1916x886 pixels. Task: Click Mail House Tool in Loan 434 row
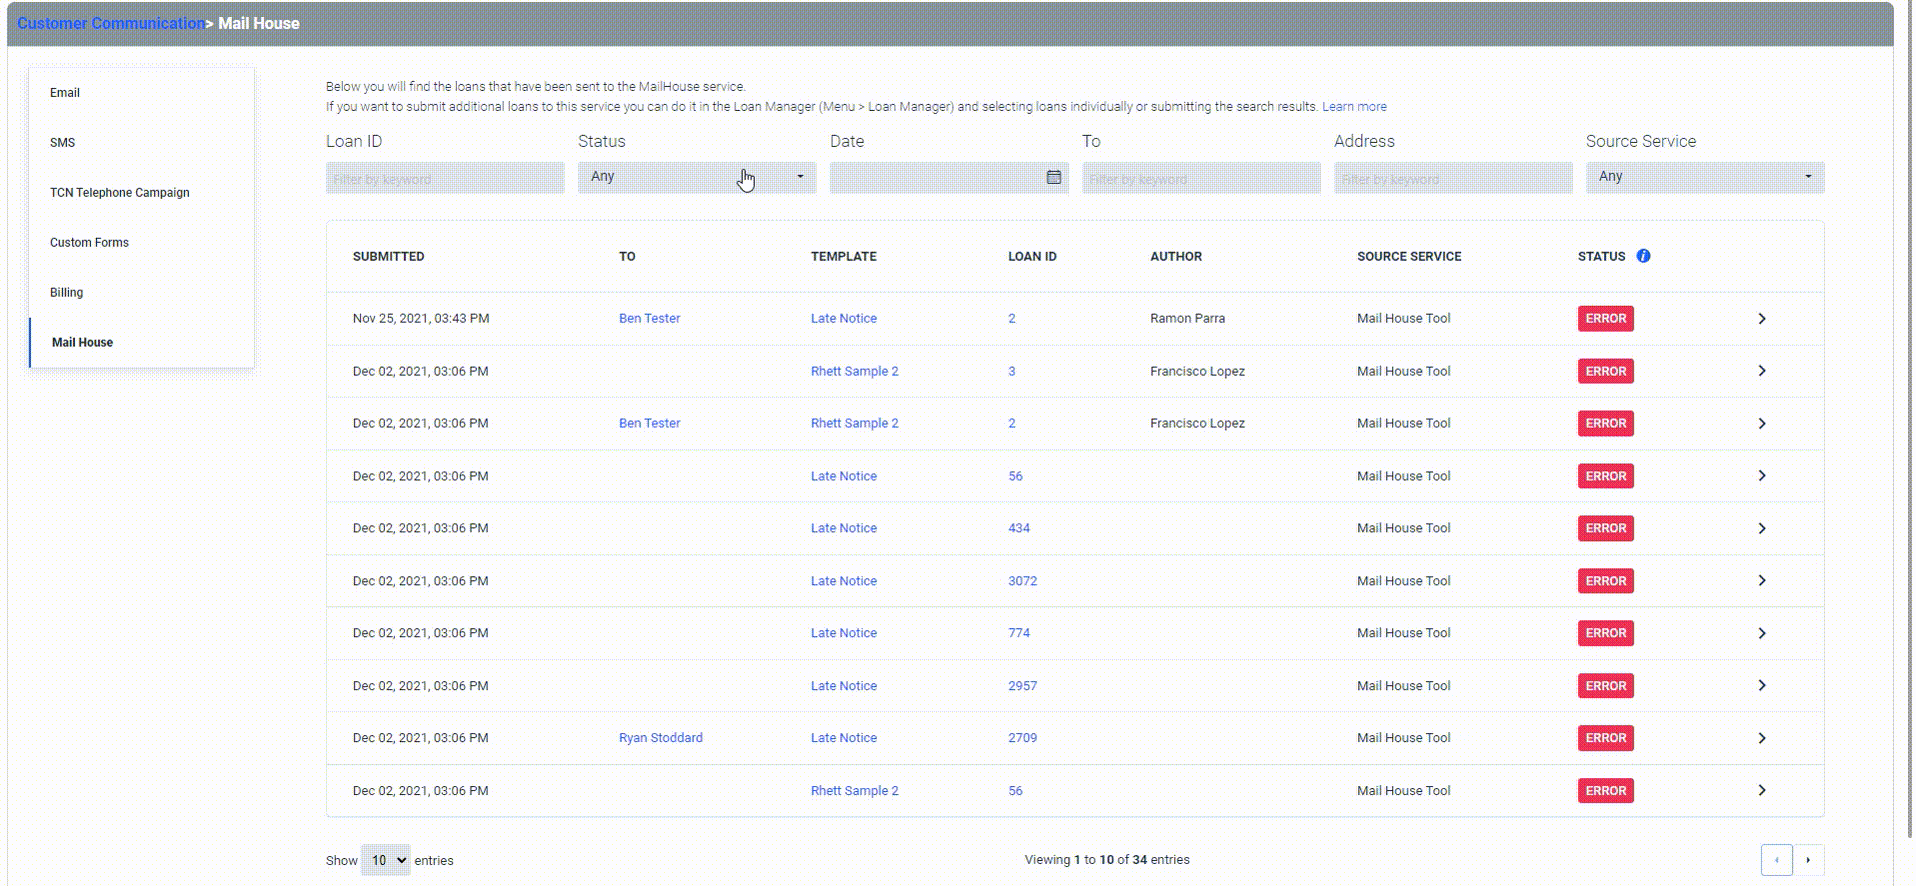tap(1403, 528)
